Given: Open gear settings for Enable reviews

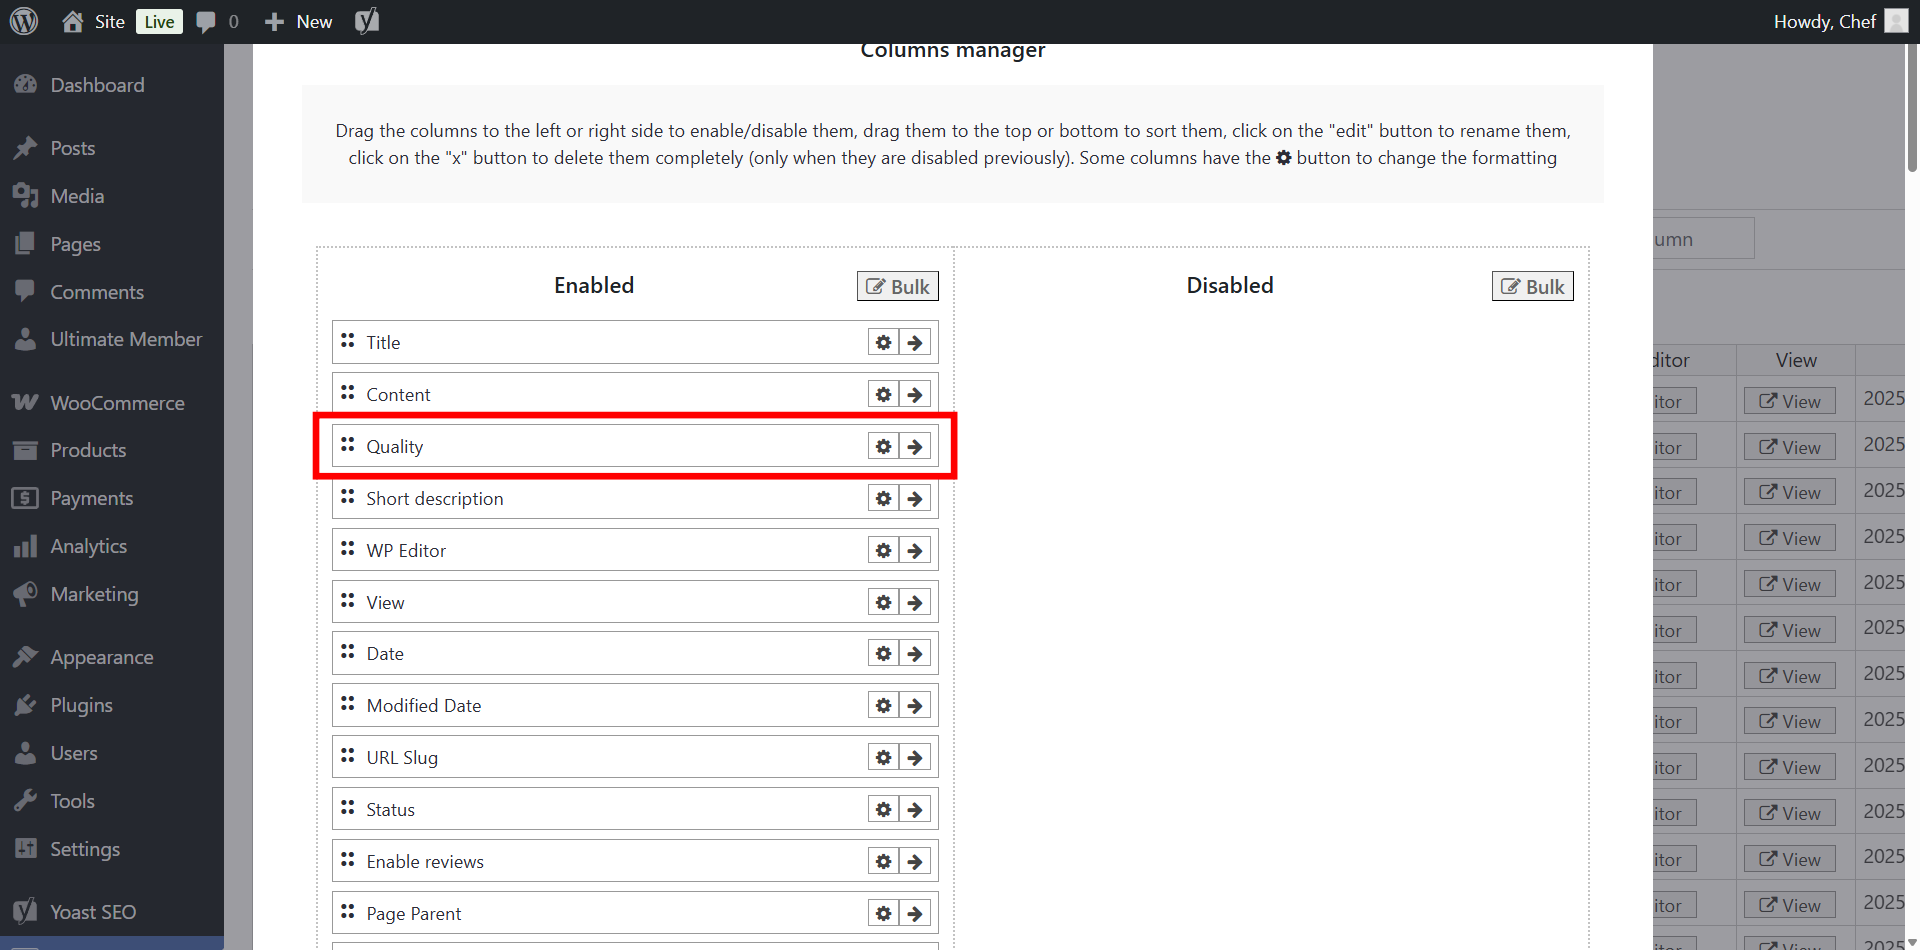Looking at the screenshot, I should point(883,861).
